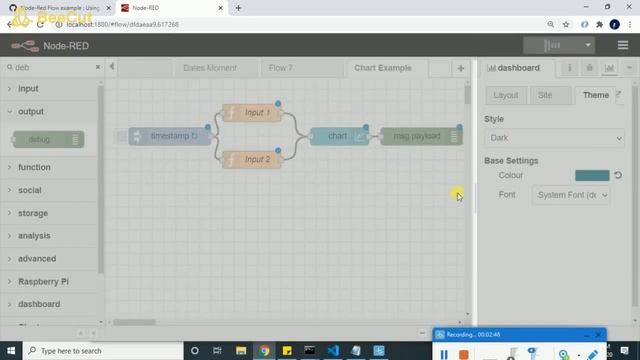
Task: Collapse the output palette category
Action: [49, 111]
